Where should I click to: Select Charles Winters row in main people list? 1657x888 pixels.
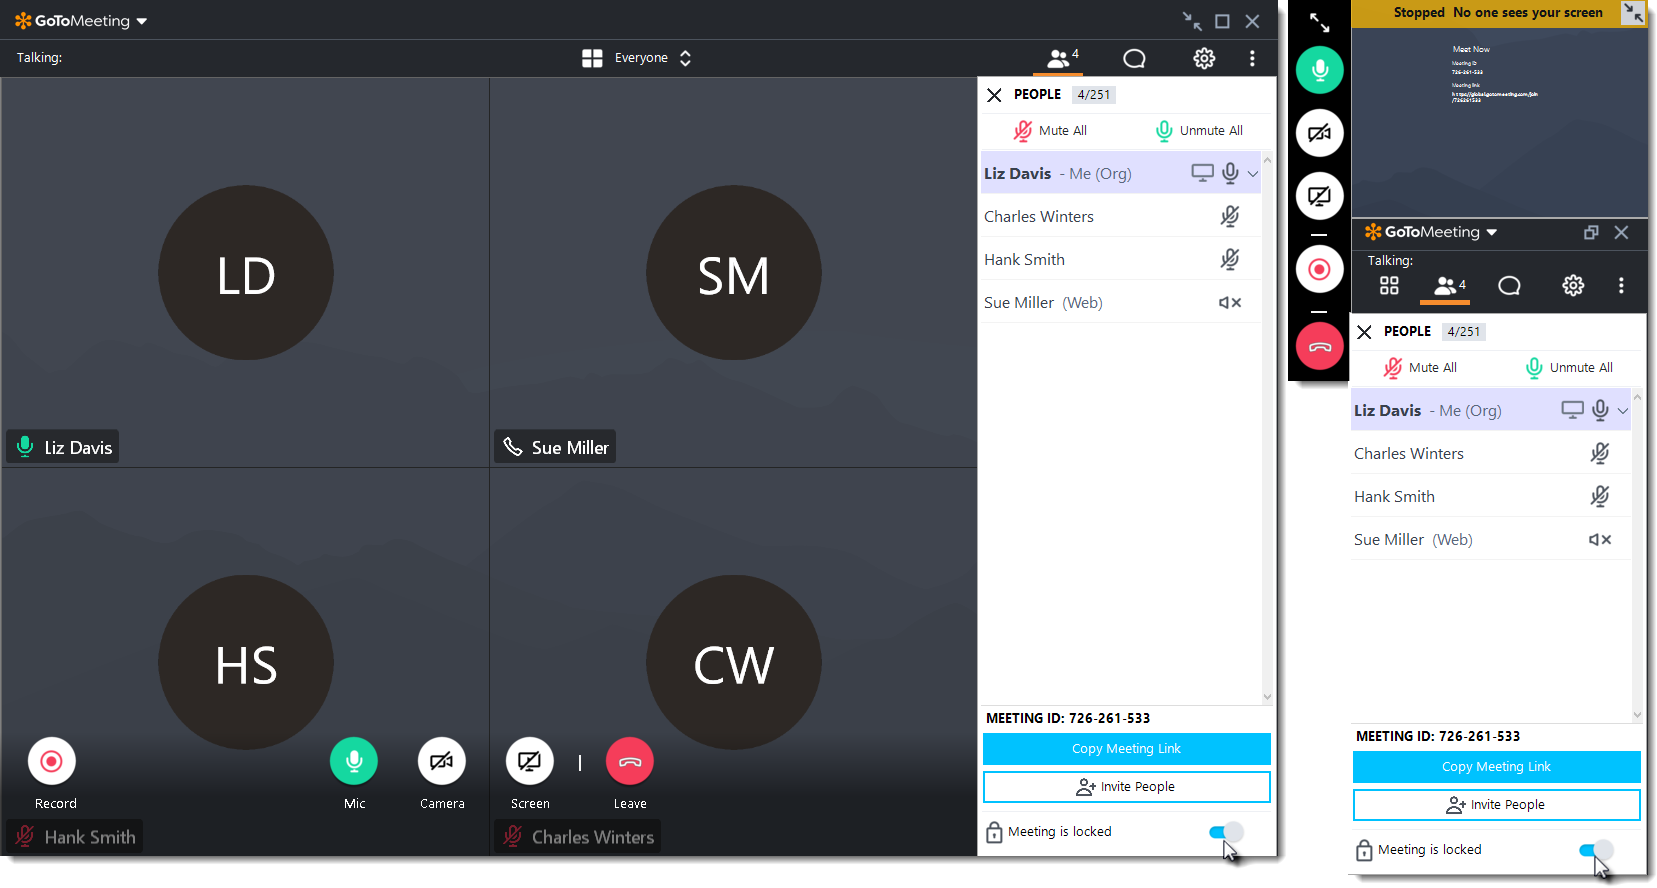(x=1120, y=216)
